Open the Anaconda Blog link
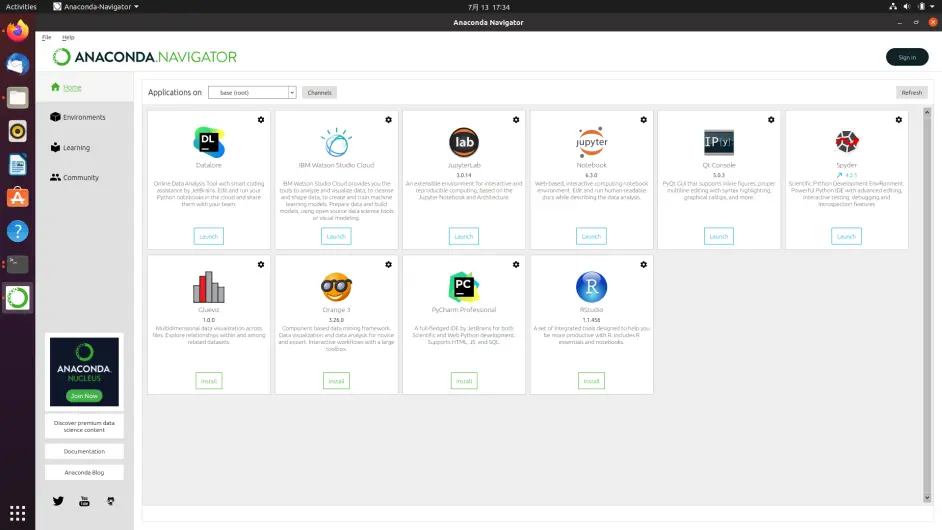 [84, 472]
